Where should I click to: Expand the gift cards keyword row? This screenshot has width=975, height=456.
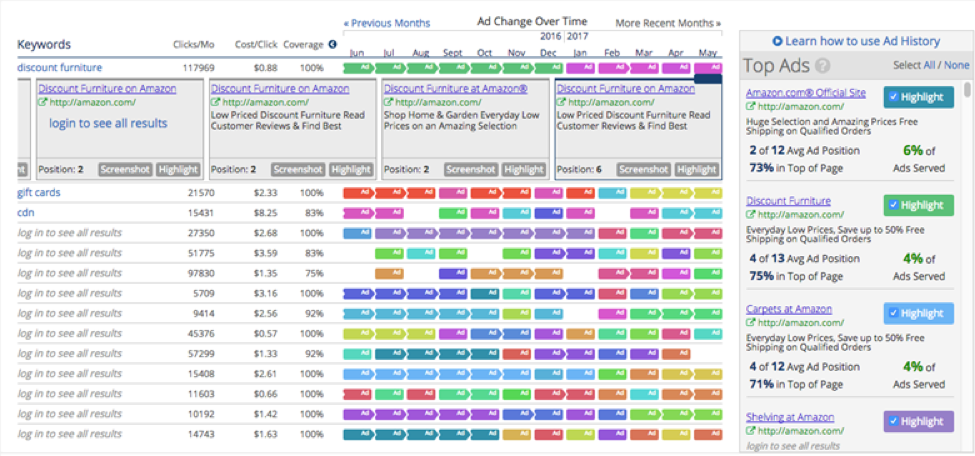point(38,192)
